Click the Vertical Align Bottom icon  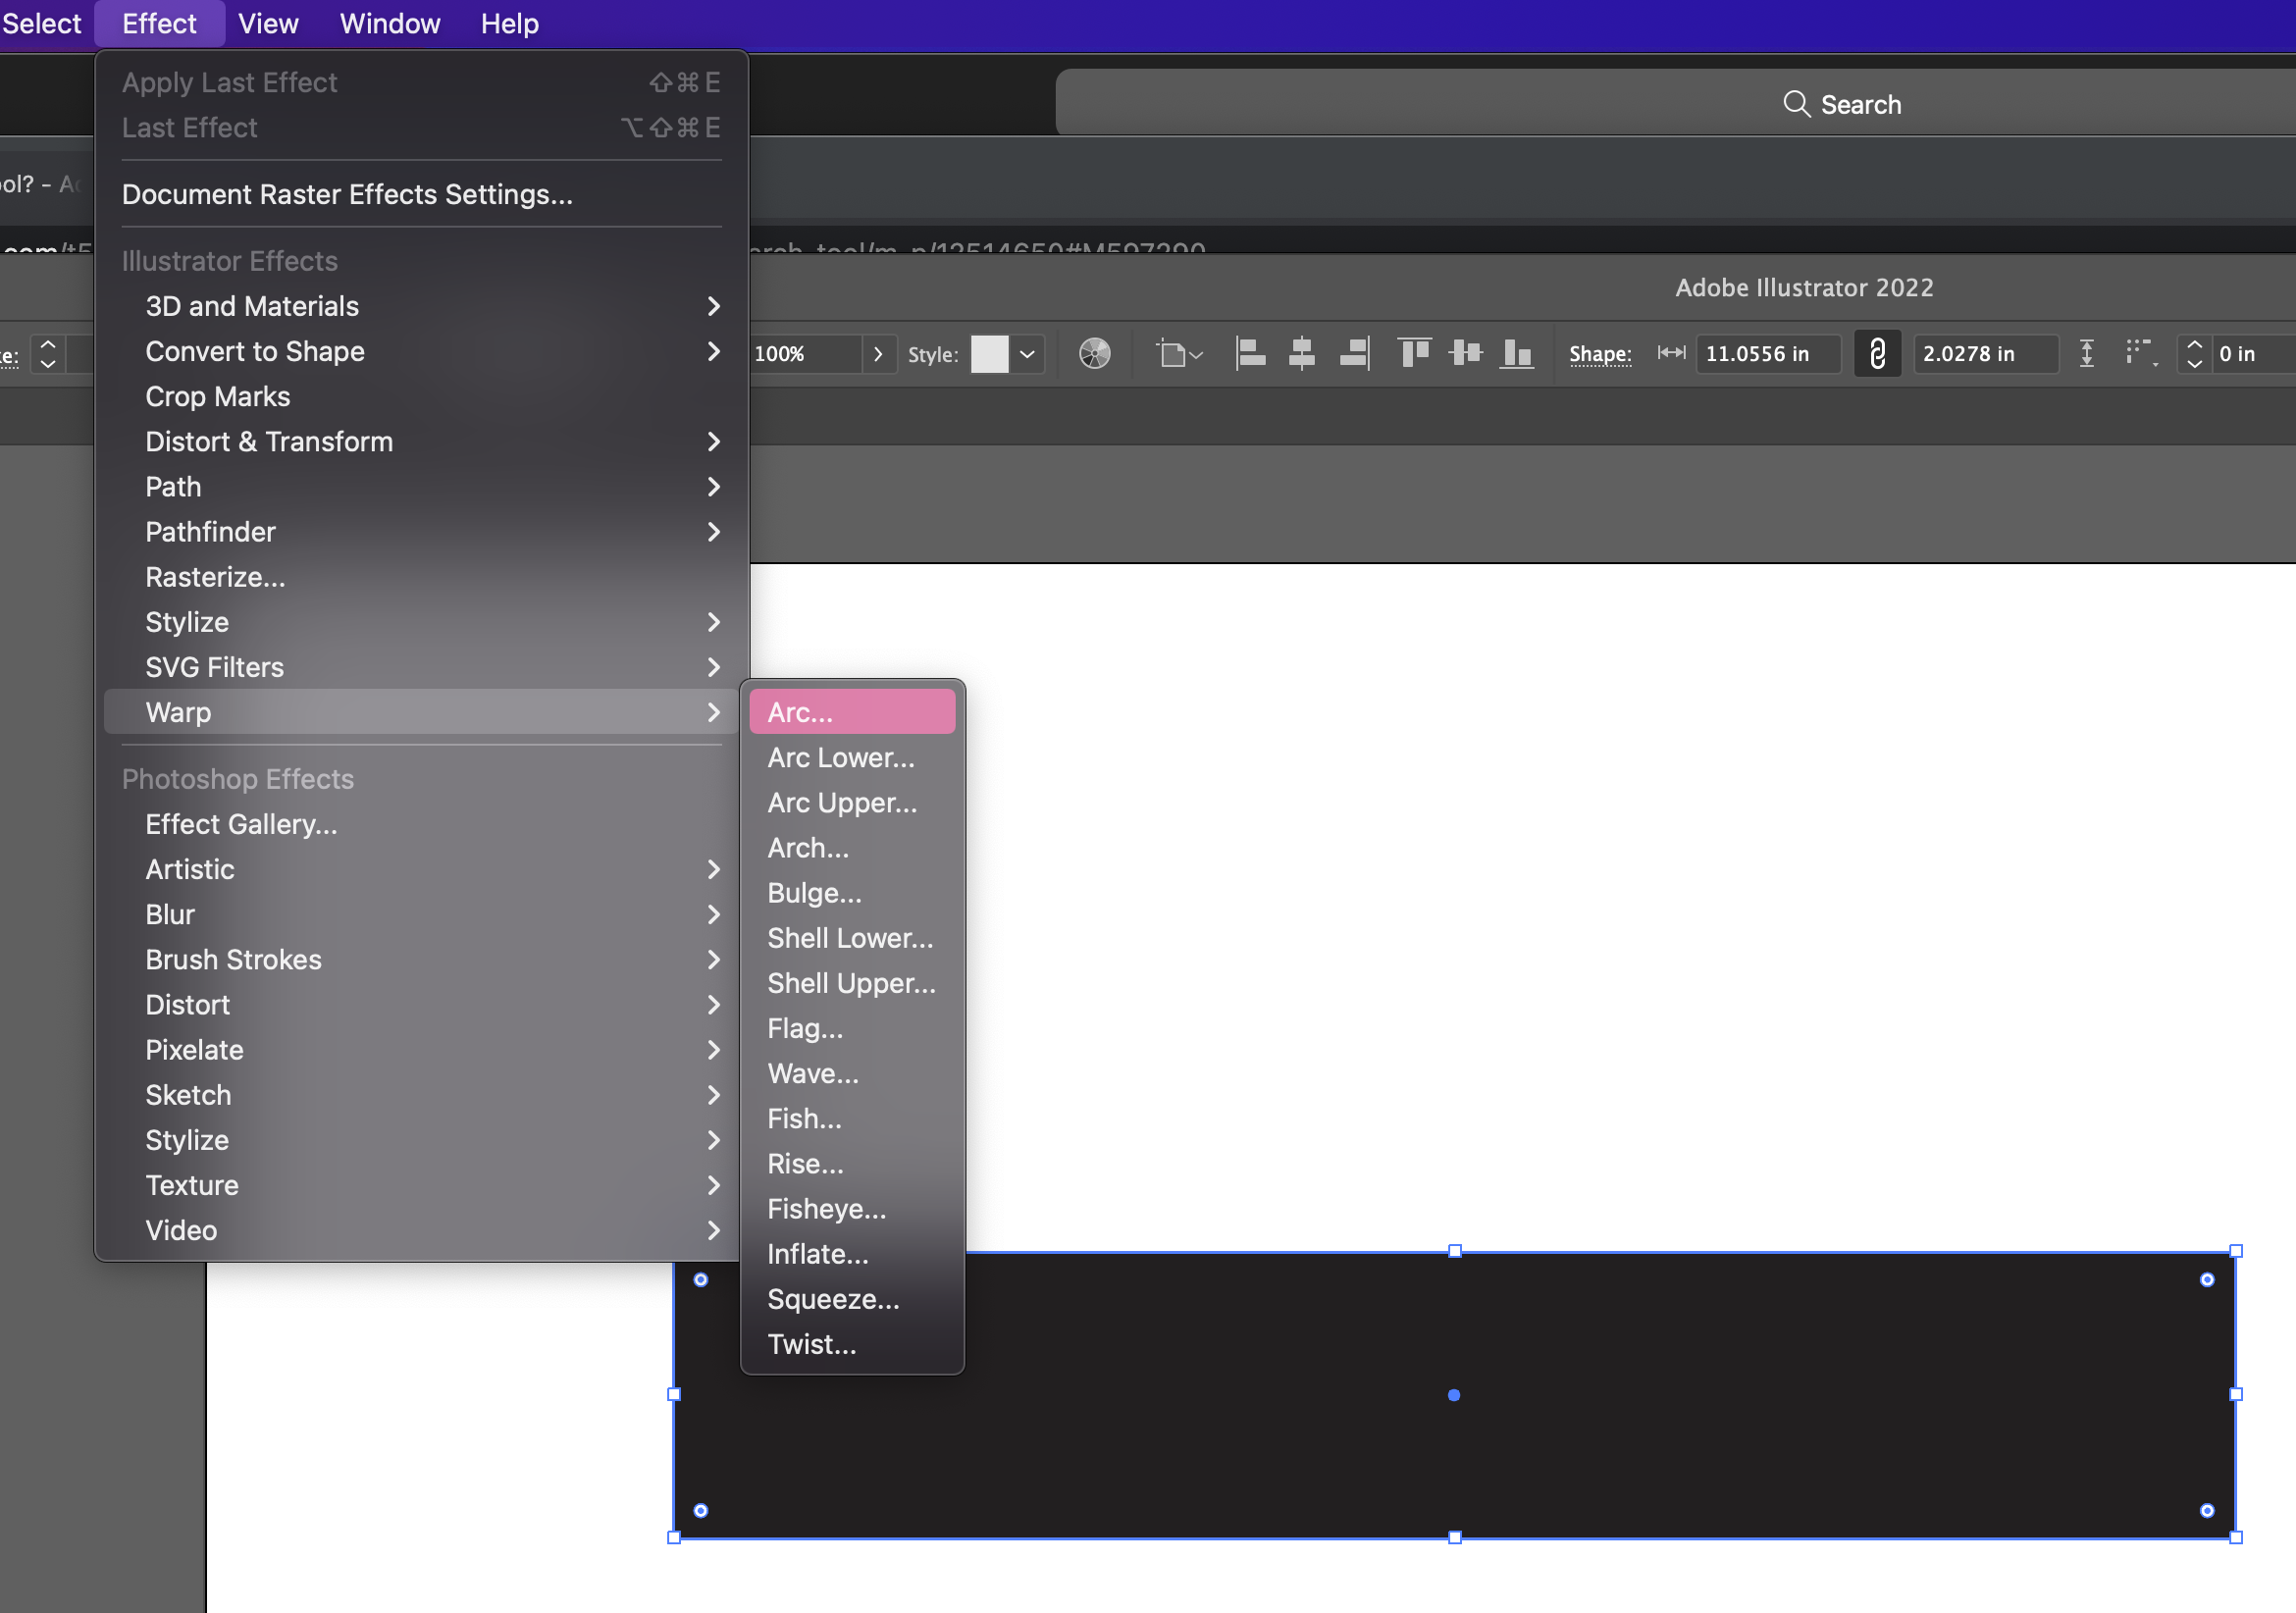pos(1516,353)
